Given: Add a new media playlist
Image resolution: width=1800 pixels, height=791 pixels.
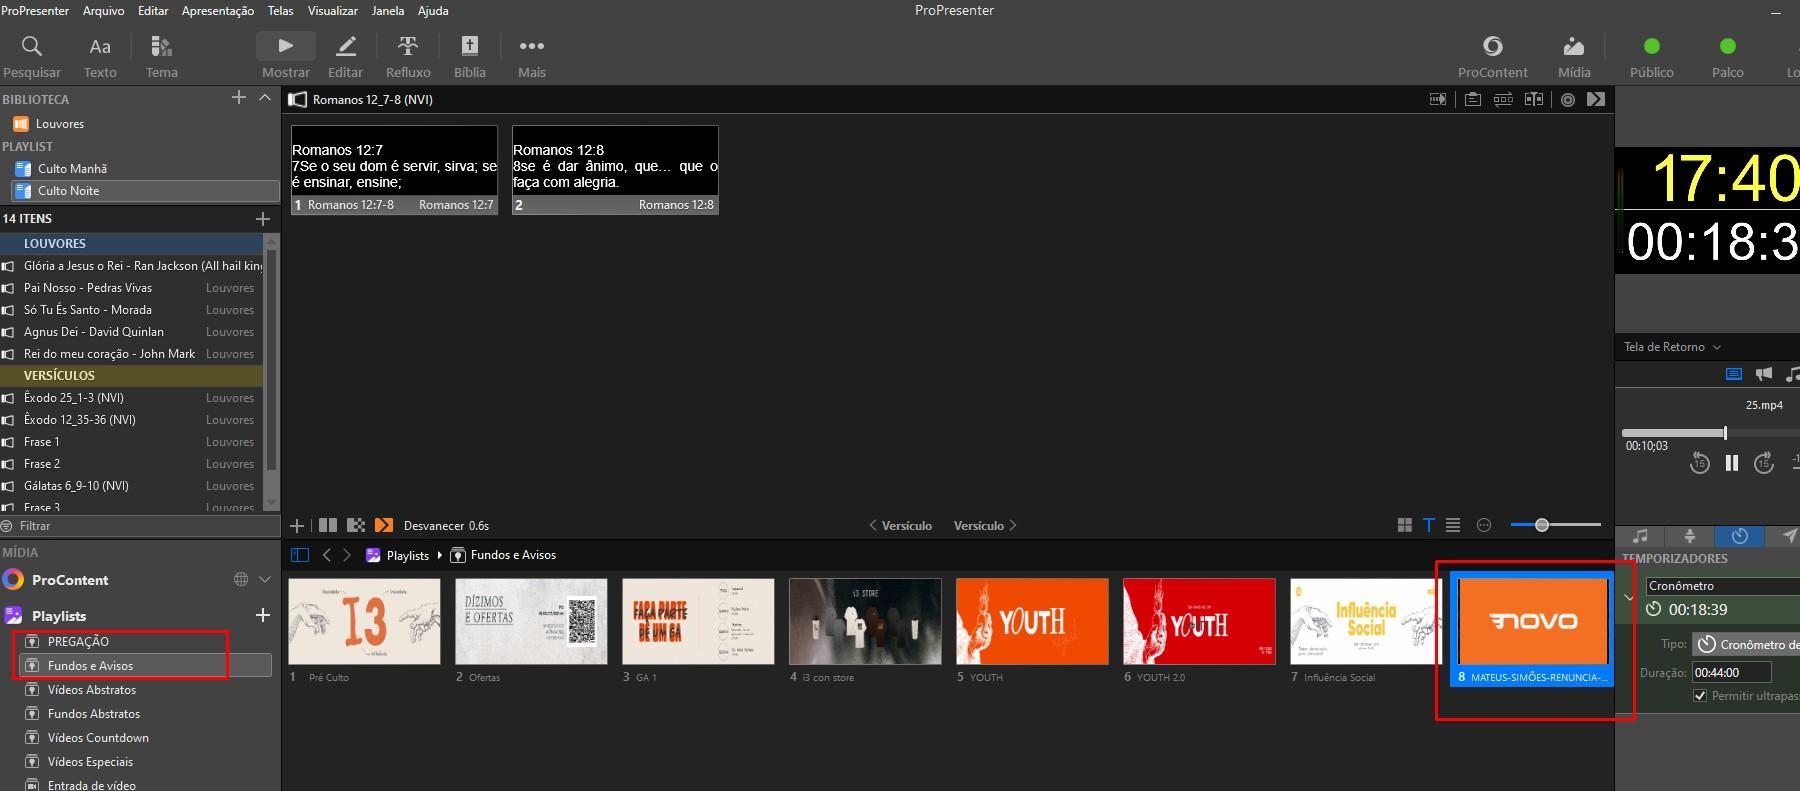Looking at the screenshot, I should tap(262, 615).
